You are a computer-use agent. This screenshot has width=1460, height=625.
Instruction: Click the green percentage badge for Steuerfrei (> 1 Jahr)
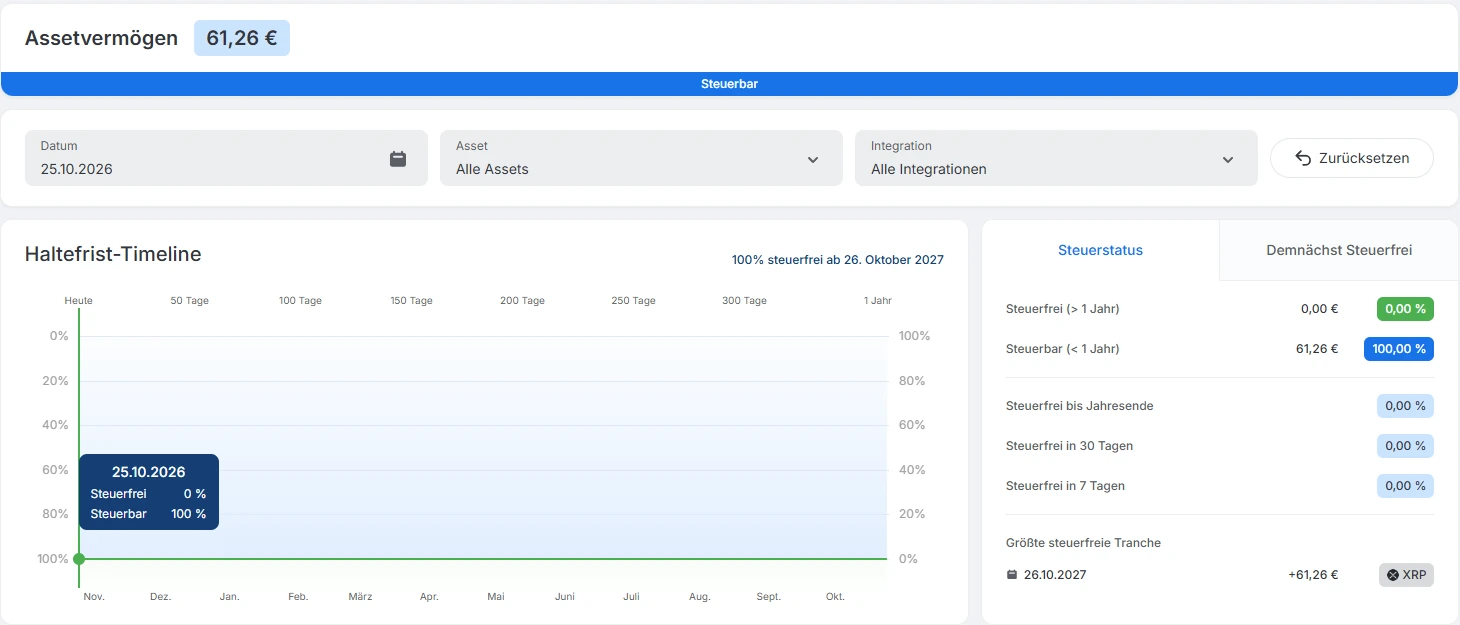tap(1405, 309)
